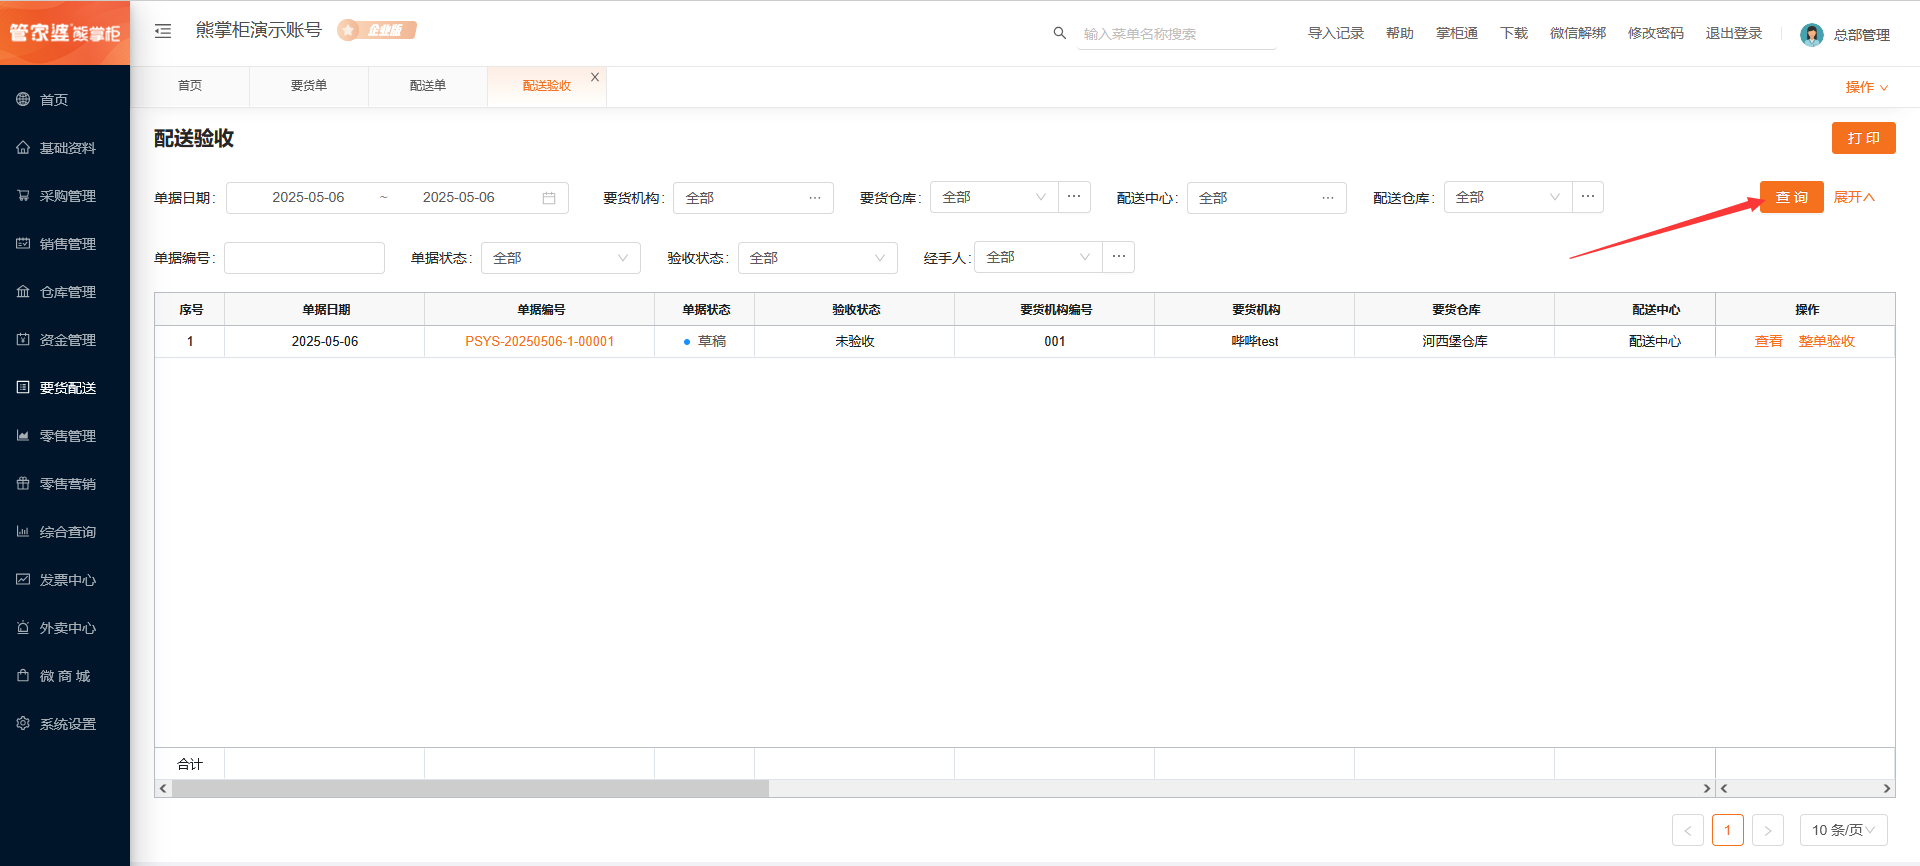Click the menu name search field
The height and width of the screenshot is (866, 1920).
pyautogui.click(x=1177, y=34)
